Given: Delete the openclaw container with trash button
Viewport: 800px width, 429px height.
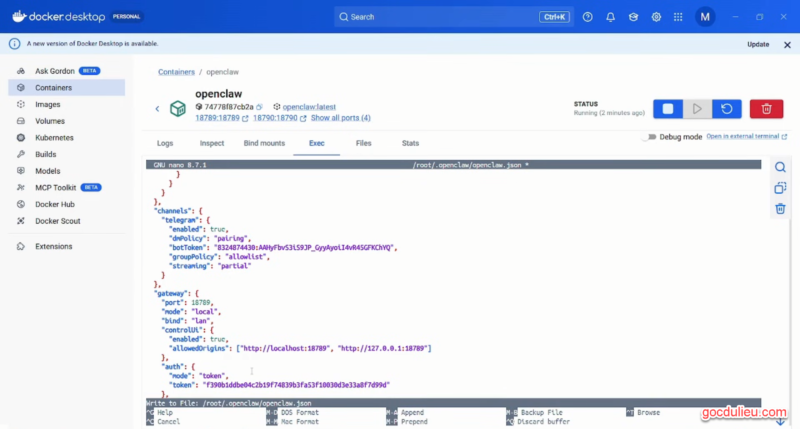Looking at the screenshot, I should (767, 109).
